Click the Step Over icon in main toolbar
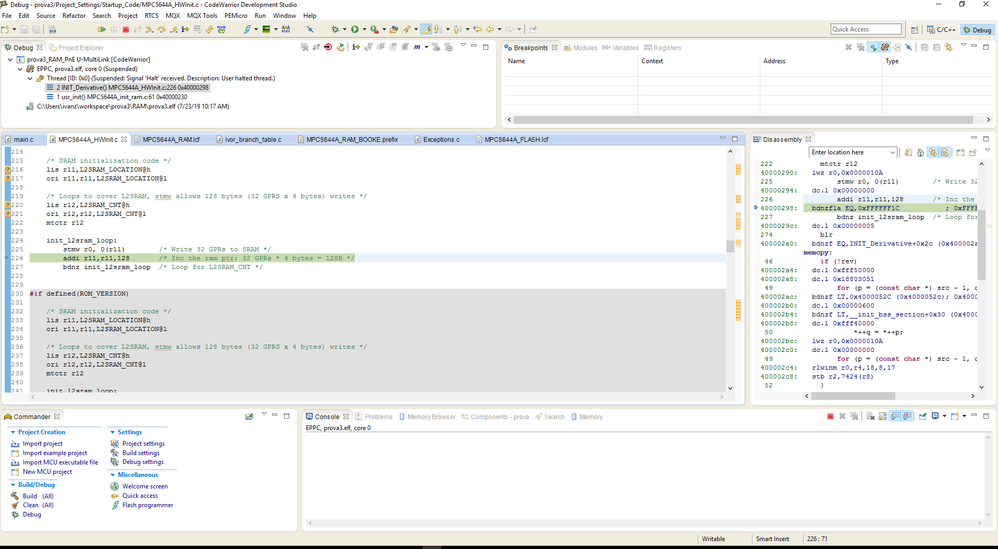 pyautogui.click(x=161, y=29)
